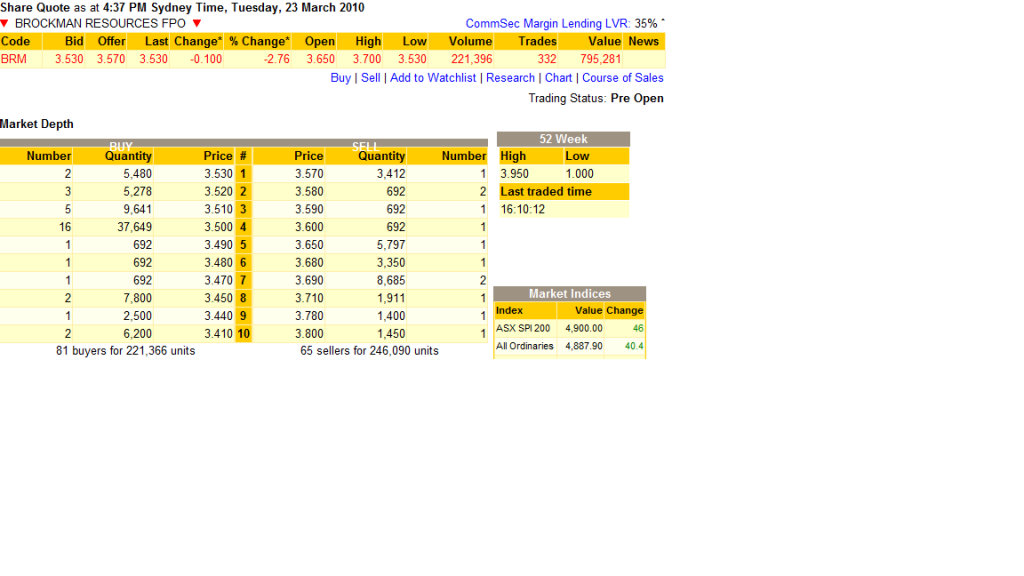Screen dimensions: 1024x576
Task: Click the buy quantity 37,649
Action: [135, 227]
